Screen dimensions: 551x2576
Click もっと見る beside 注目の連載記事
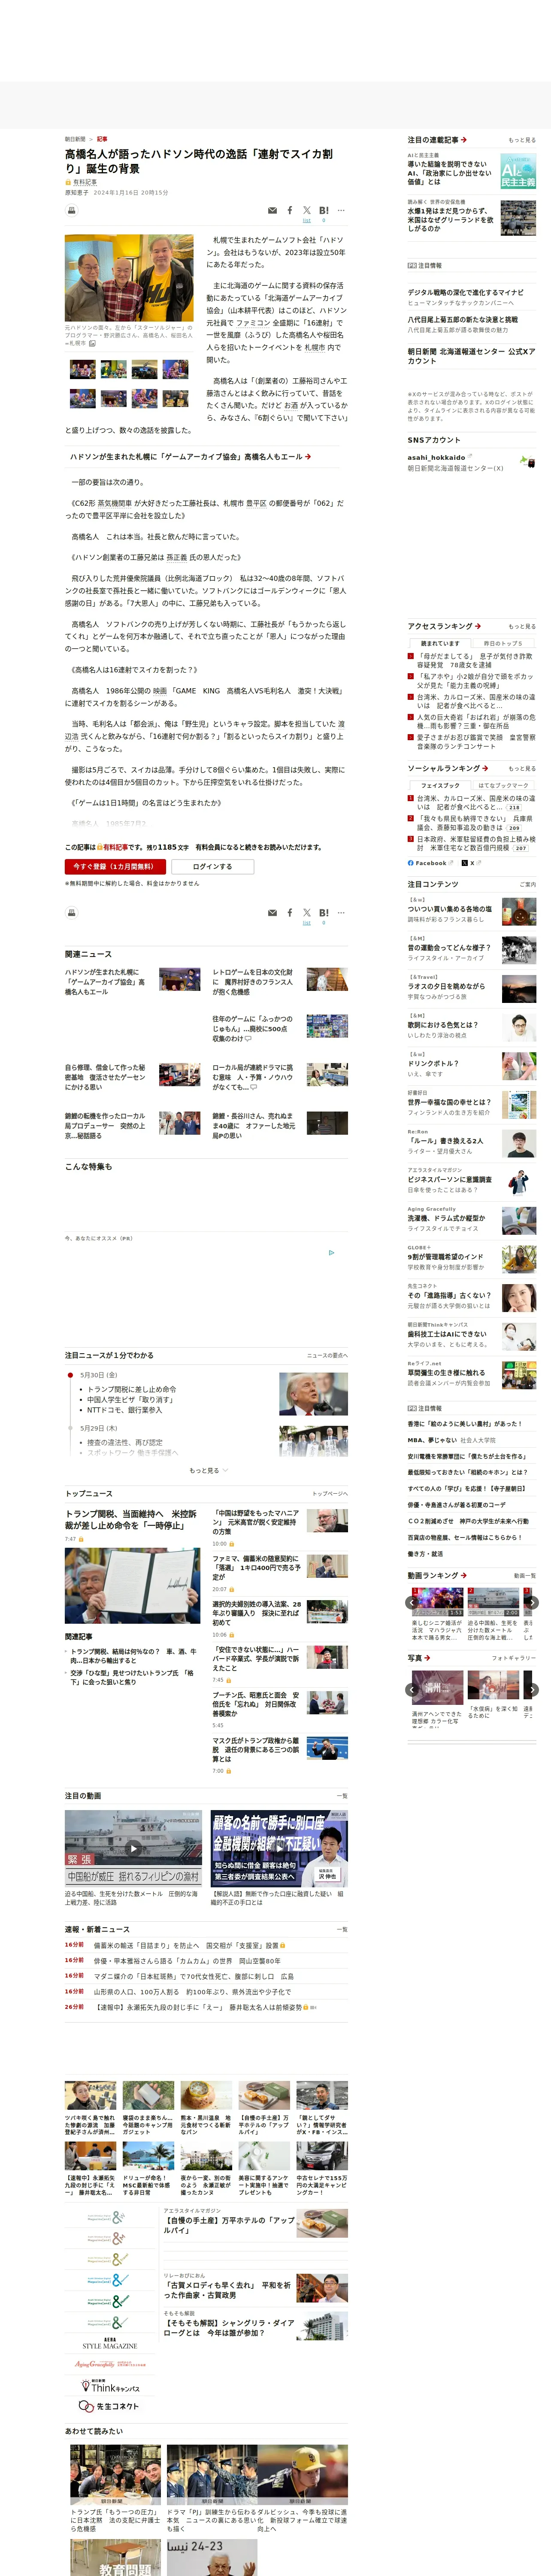(521, 140)
